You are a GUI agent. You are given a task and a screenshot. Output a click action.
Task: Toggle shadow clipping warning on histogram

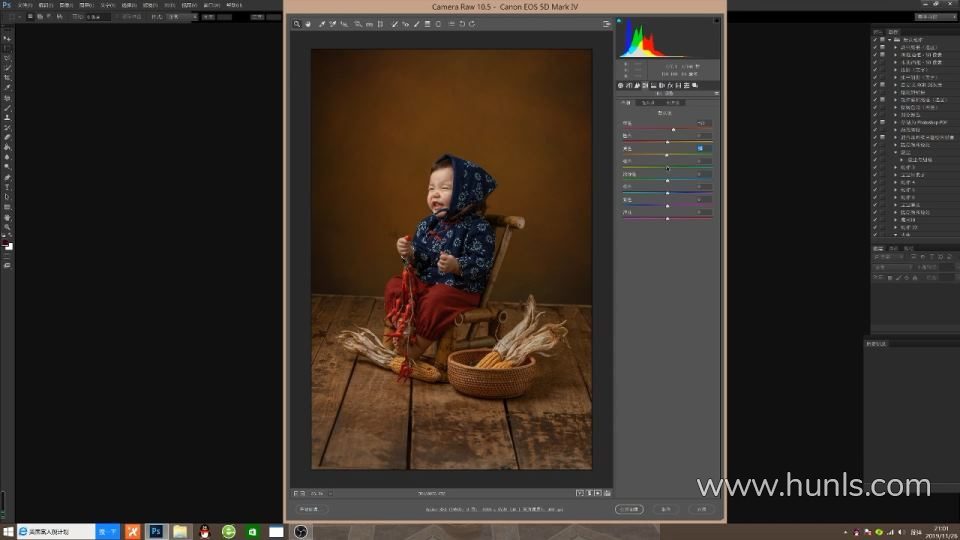click(620, 21)
